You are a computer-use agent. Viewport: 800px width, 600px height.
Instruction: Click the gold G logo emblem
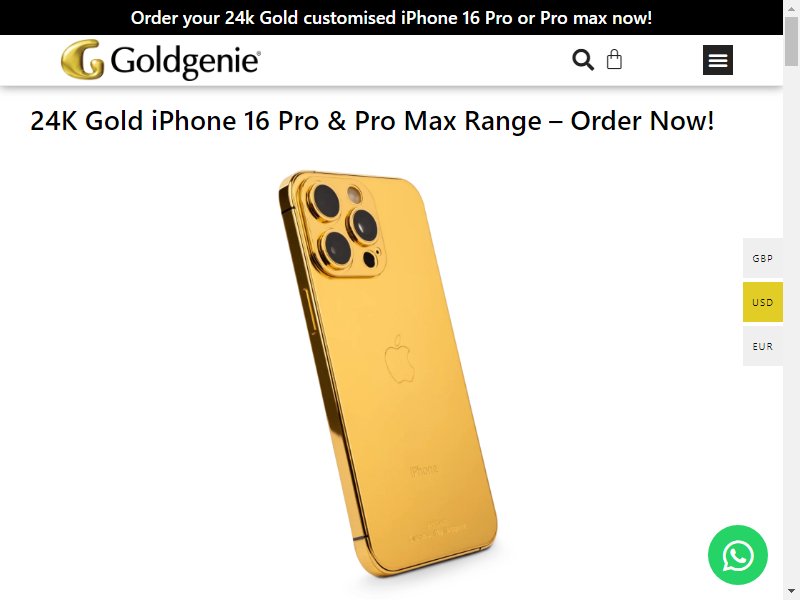click(x=82, y=60)
